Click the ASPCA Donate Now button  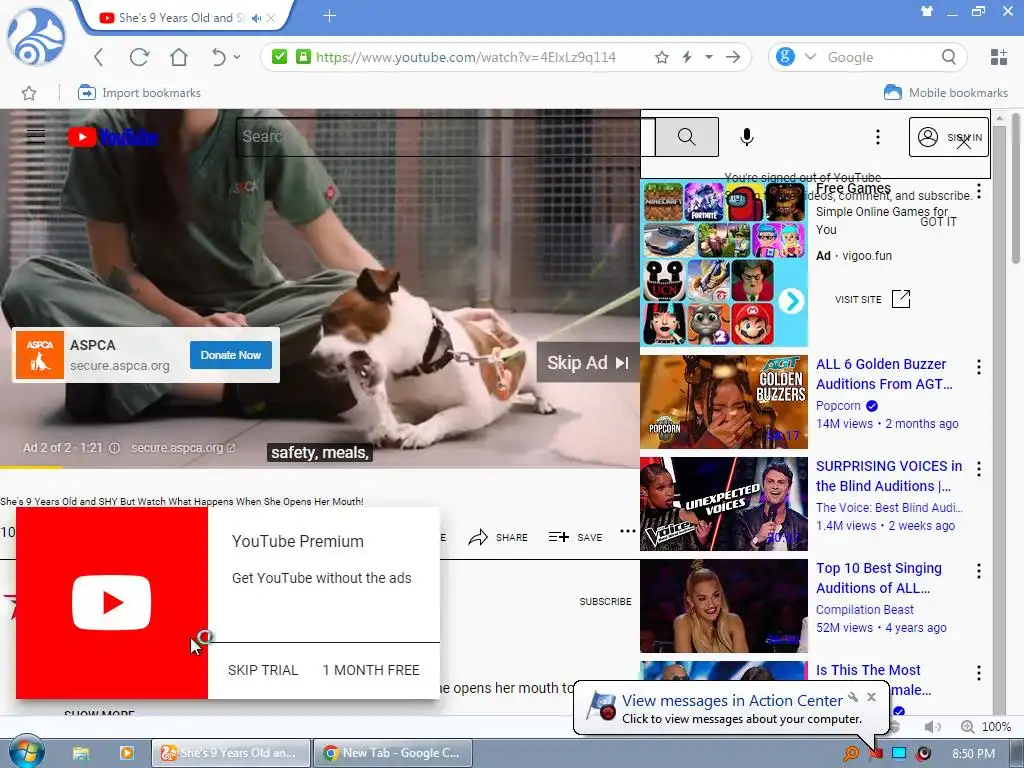pyautogui.click(x=231, y=355)
